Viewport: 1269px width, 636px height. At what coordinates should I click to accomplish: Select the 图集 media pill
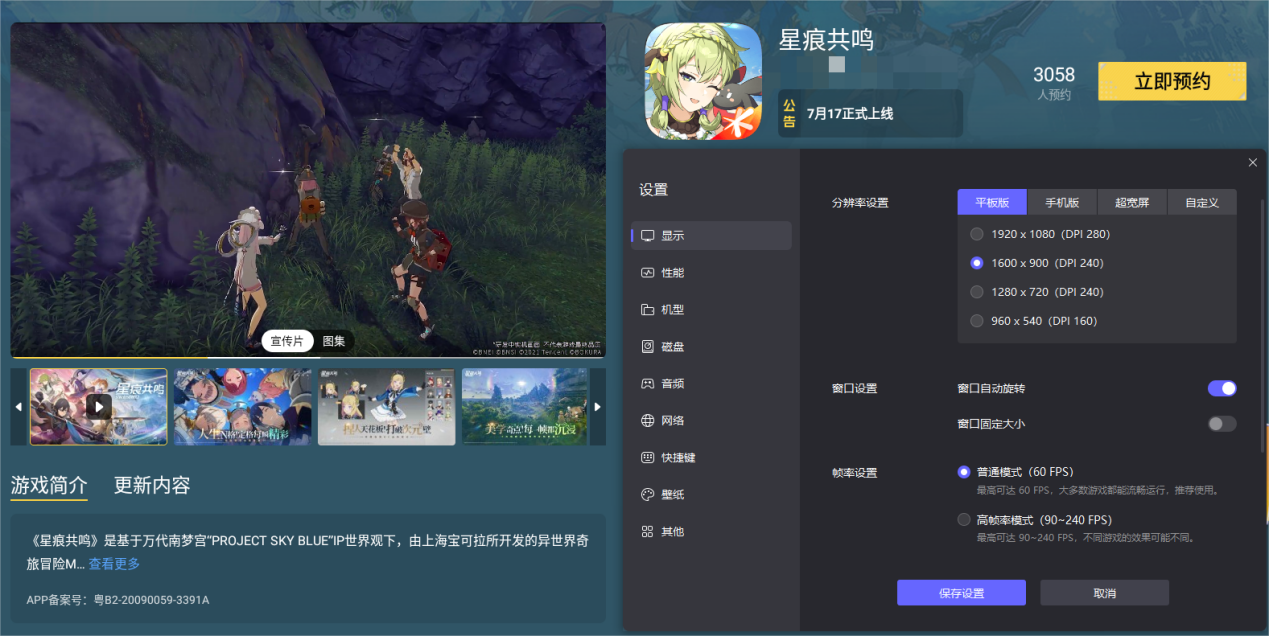[334, 341]
